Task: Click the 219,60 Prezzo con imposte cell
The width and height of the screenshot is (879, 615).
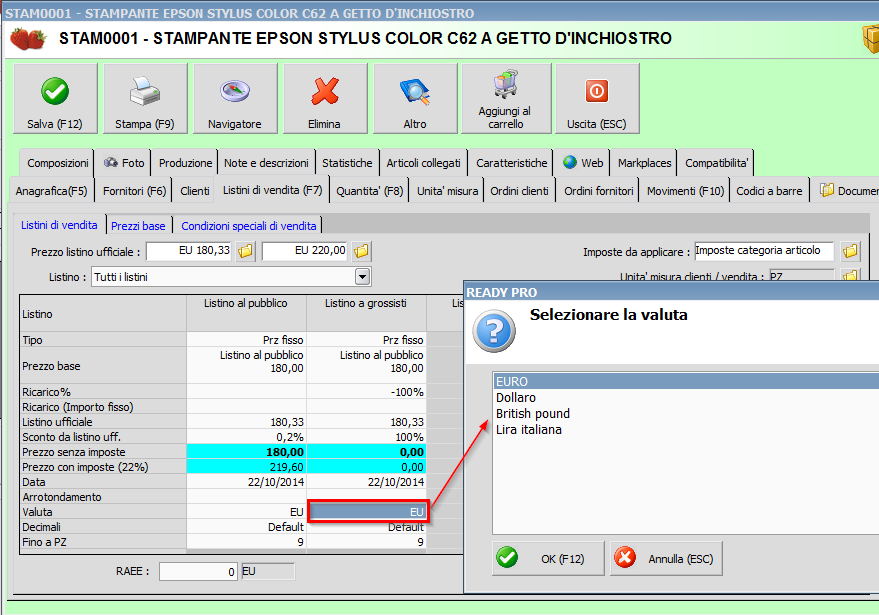Action: (246, 467)
